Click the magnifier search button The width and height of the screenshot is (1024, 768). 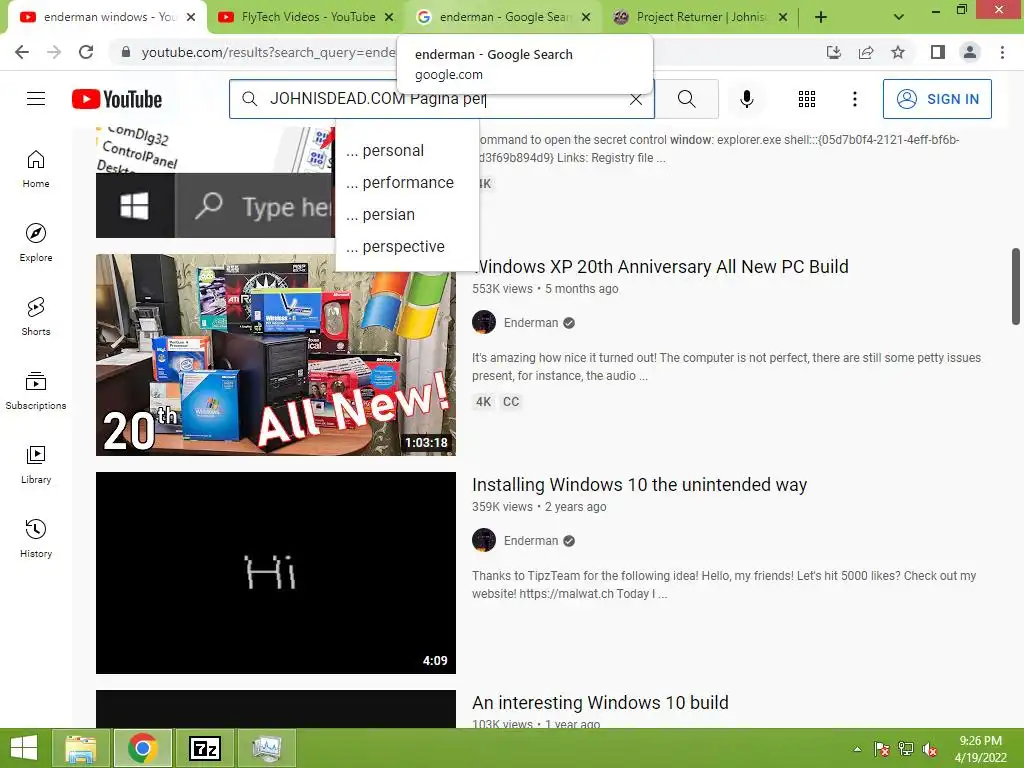click(686, 99)
